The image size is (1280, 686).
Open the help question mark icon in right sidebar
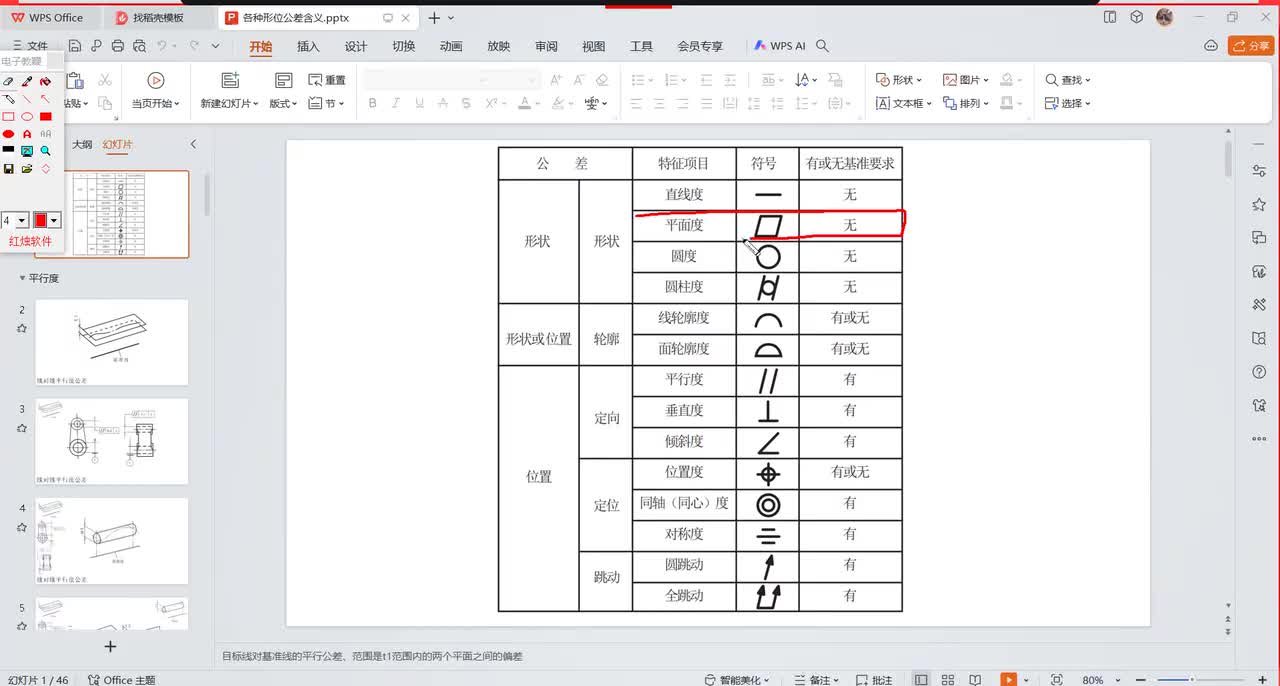pos(1259,372)
